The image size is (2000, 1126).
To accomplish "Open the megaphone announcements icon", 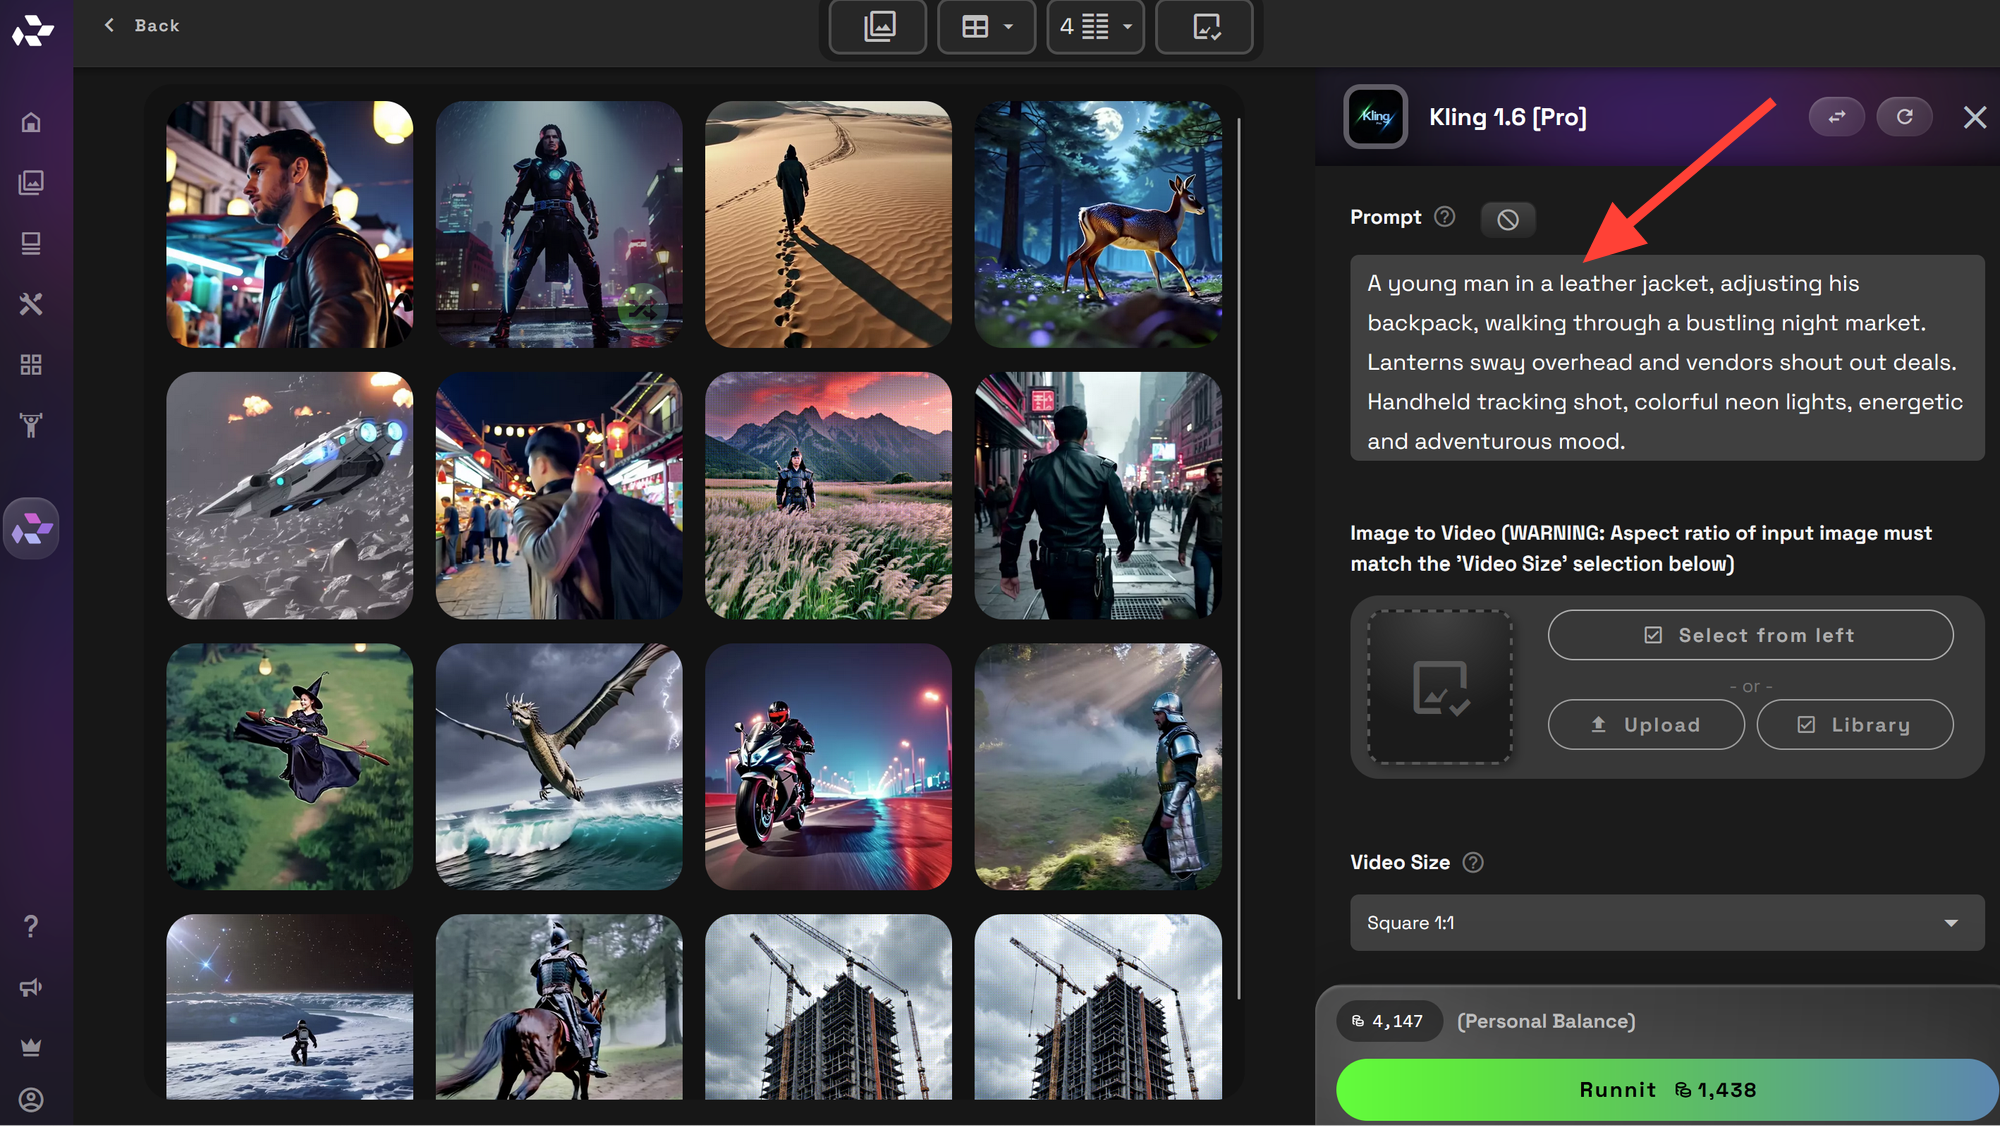I will click(x=31, y=987).
